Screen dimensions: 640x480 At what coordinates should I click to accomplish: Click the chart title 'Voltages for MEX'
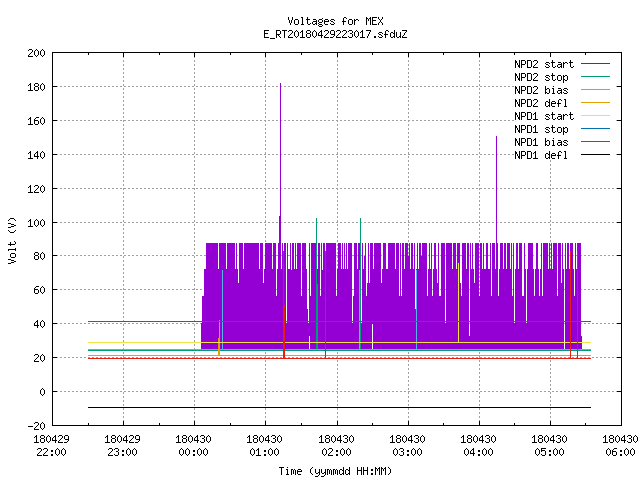point(335,21)
